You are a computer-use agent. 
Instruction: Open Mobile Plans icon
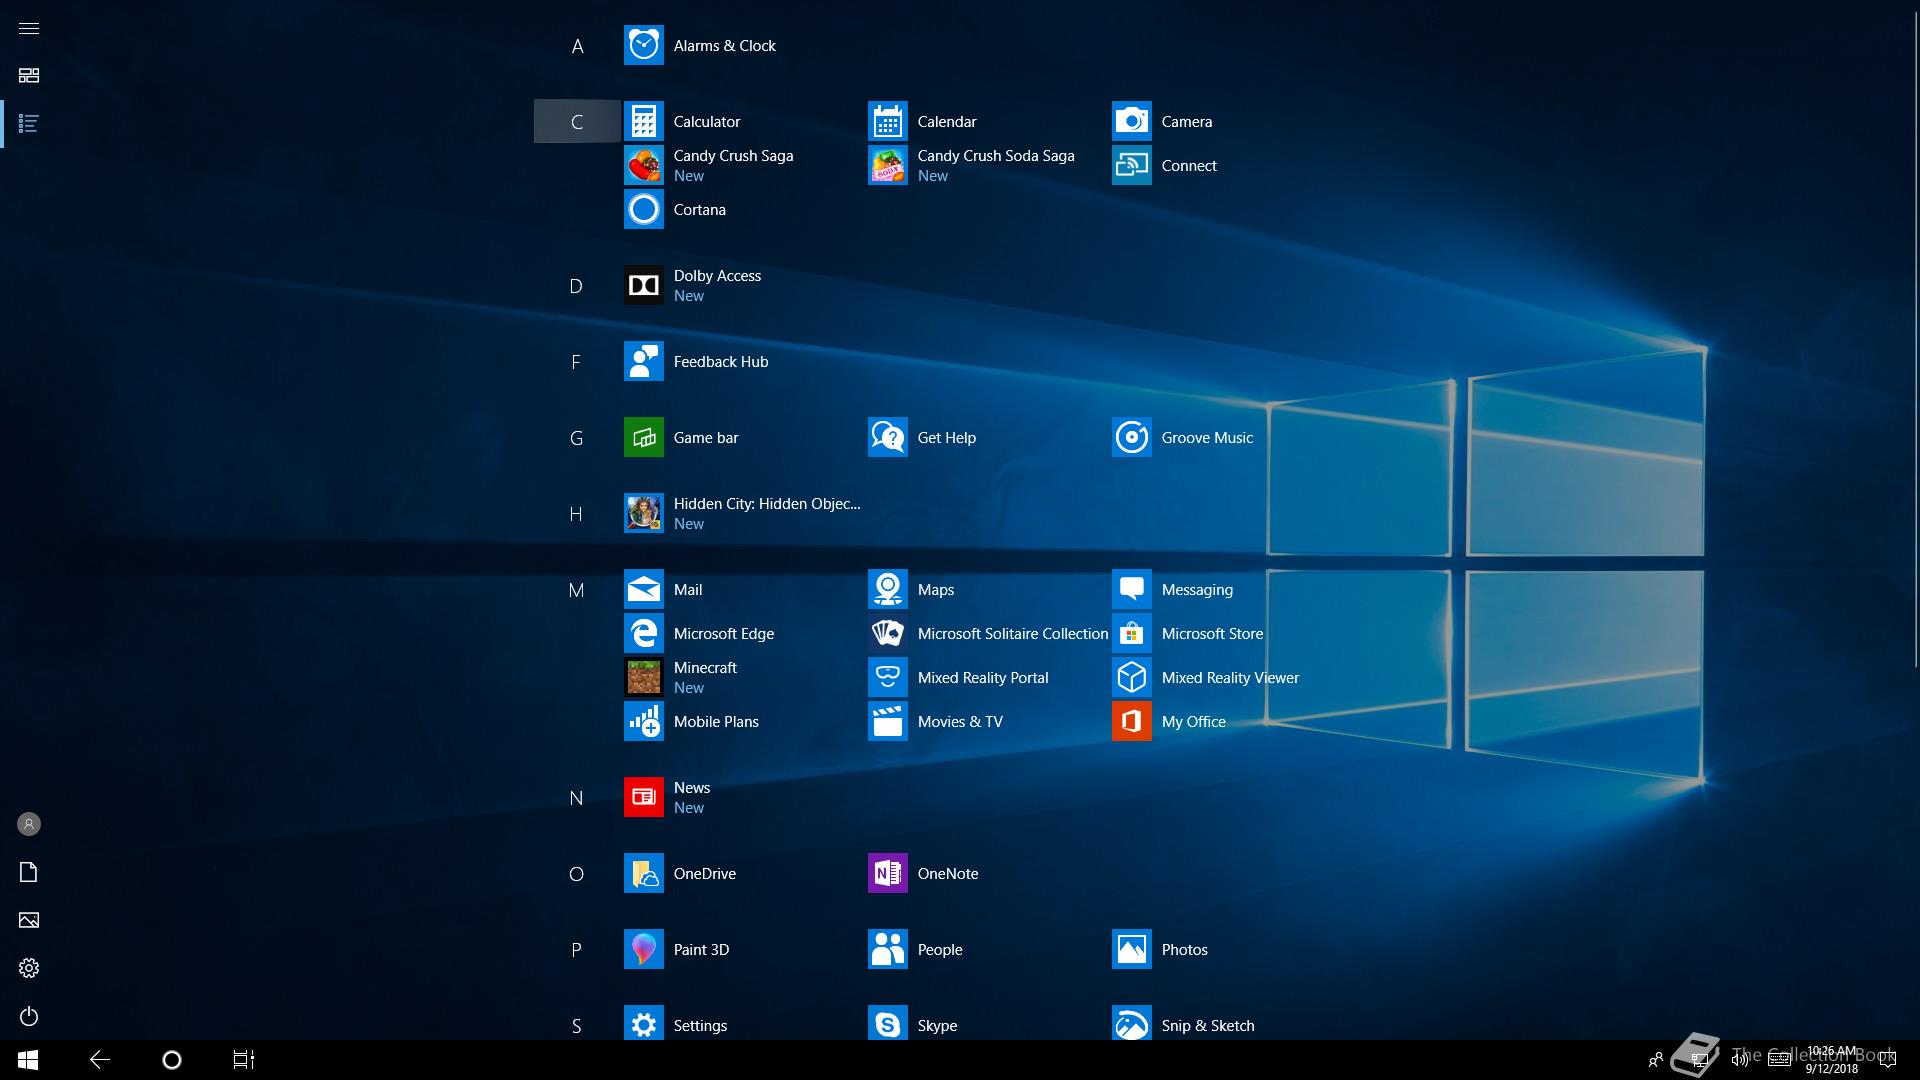[643, 721]
